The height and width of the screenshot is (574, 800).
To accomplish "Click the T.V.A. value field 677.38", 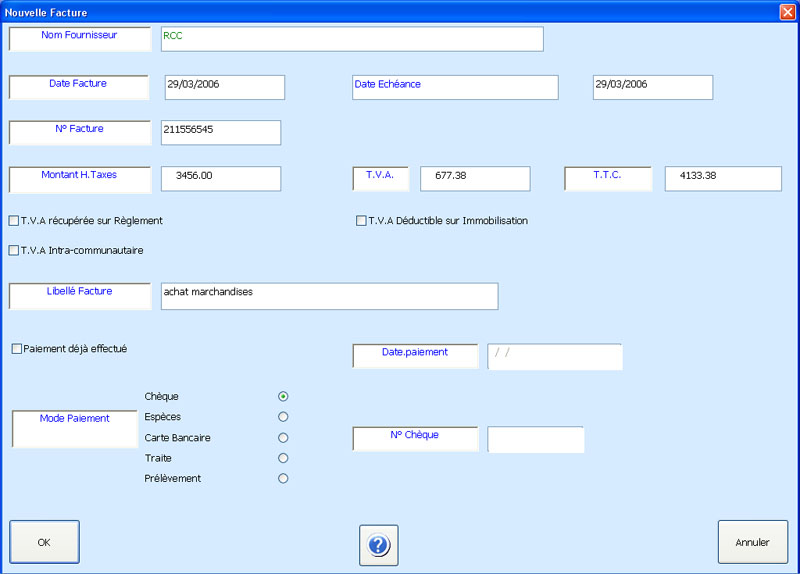I will (x=474, y=178).
